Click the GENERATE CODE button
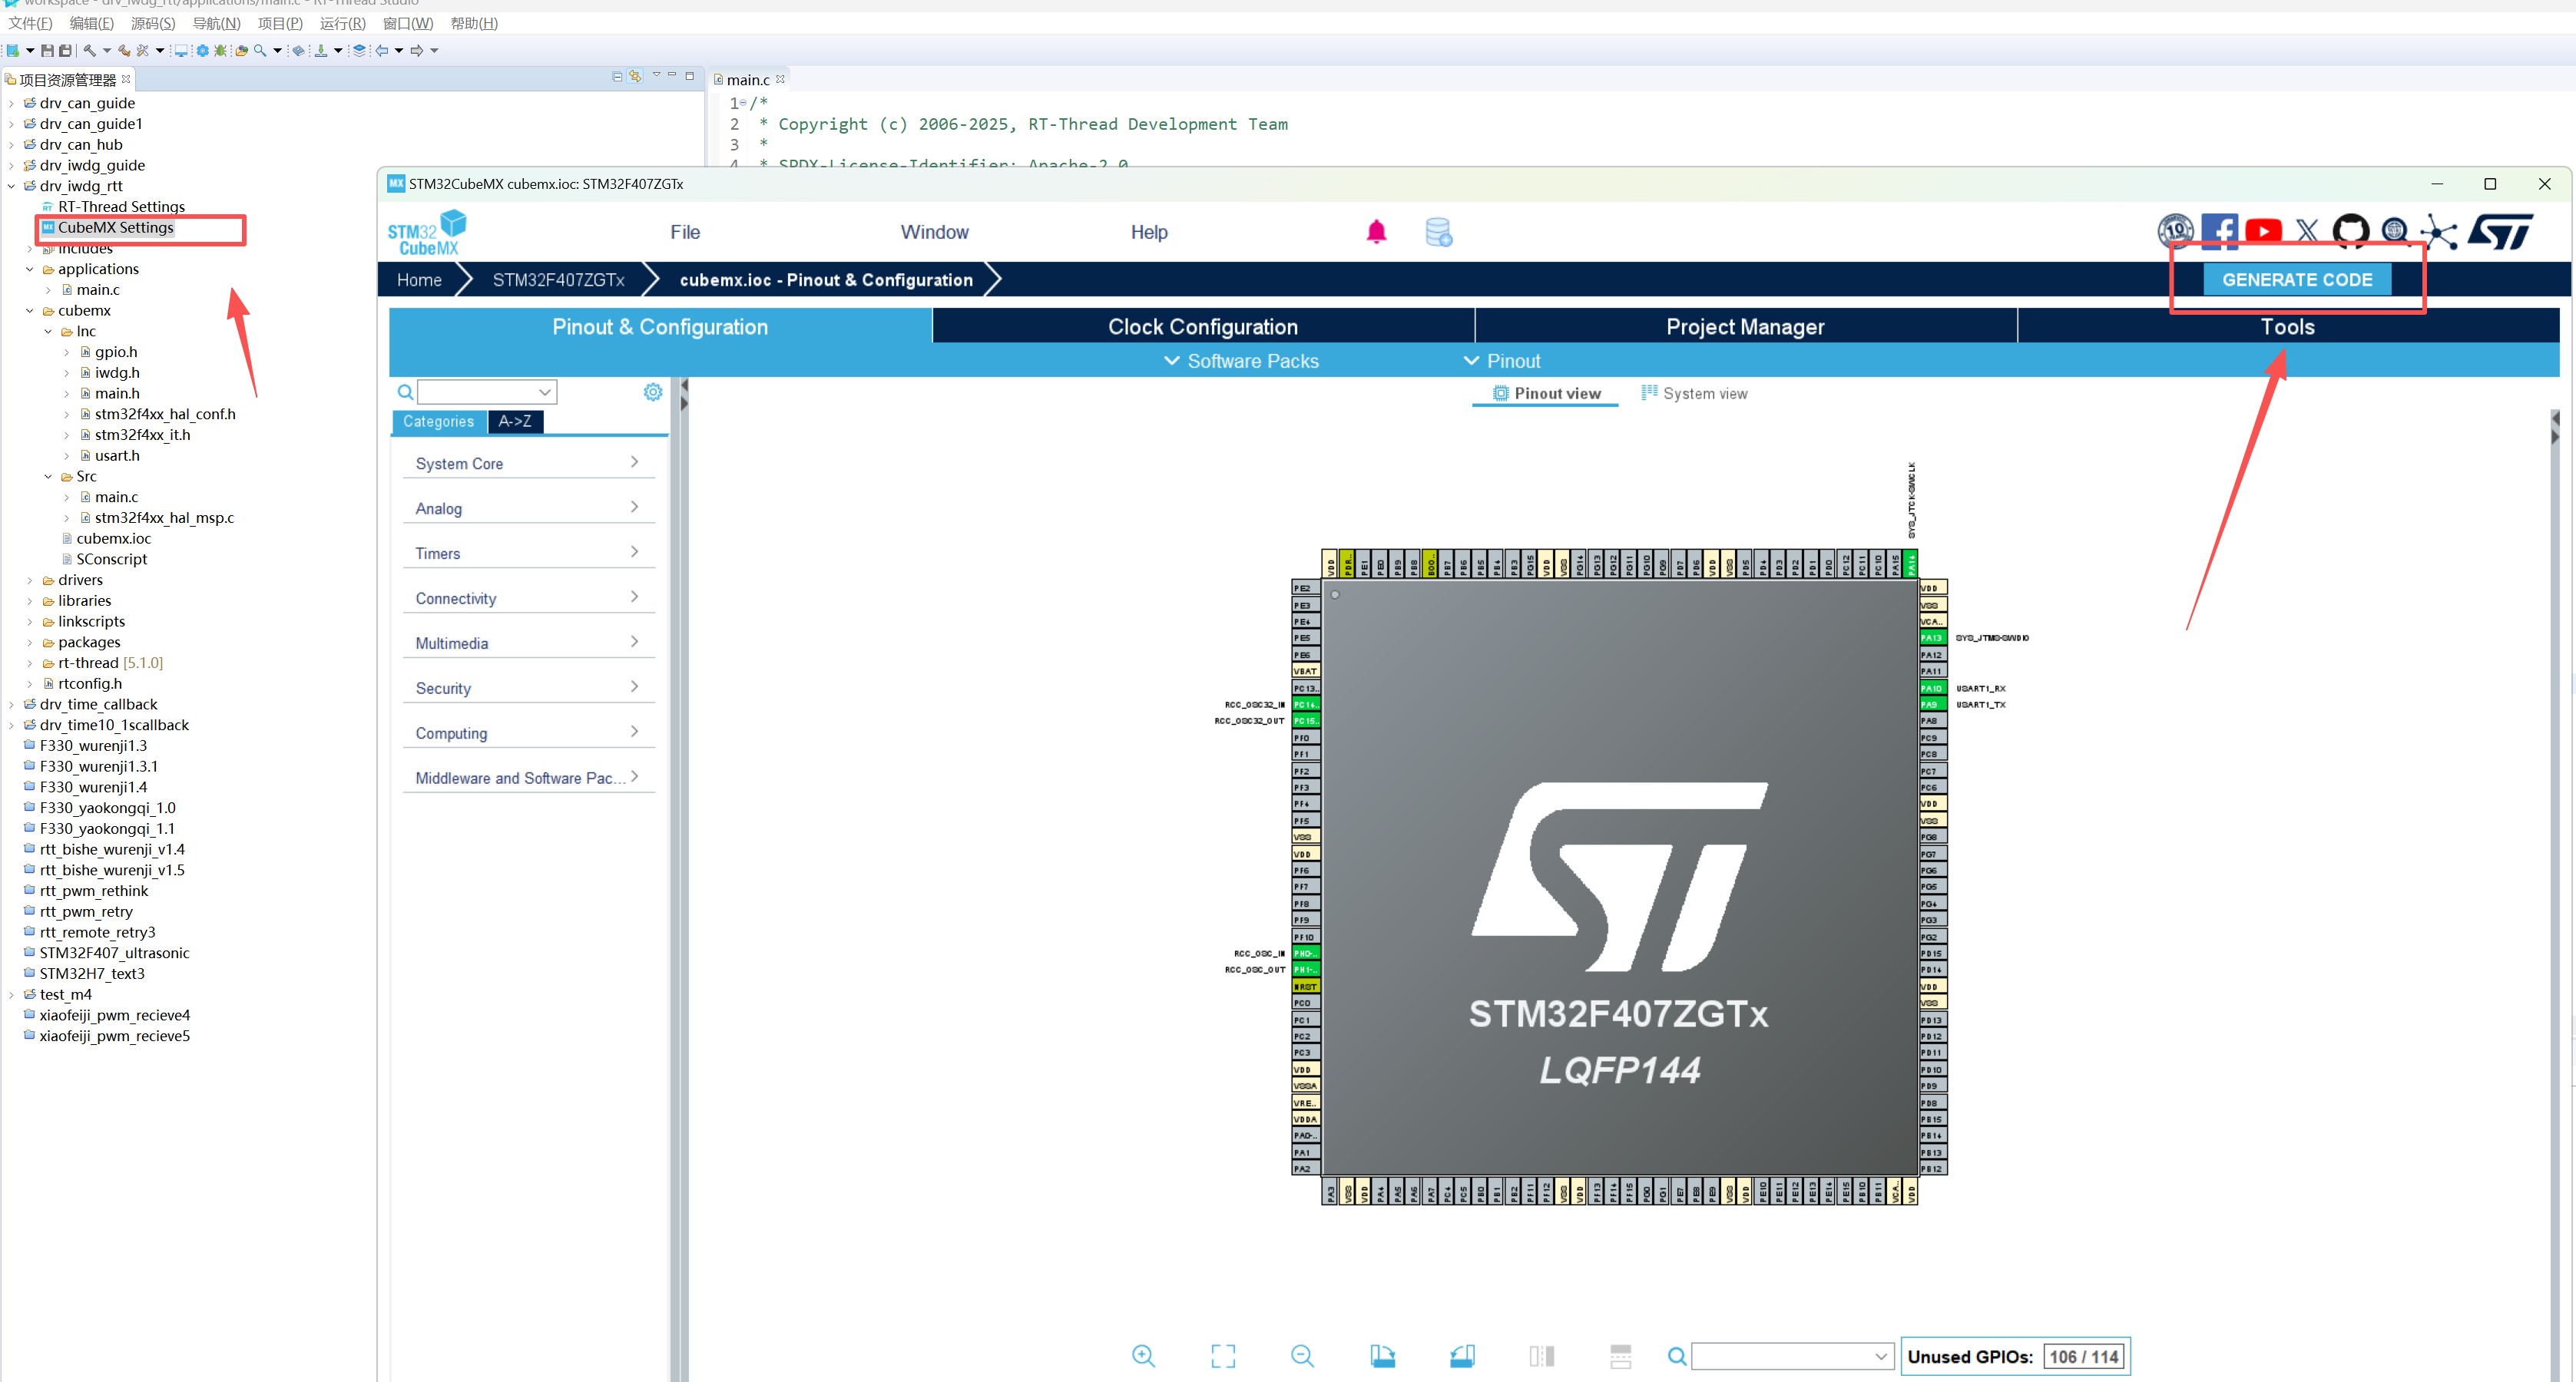The image size is (2576, 1382). pos(2297,280)
